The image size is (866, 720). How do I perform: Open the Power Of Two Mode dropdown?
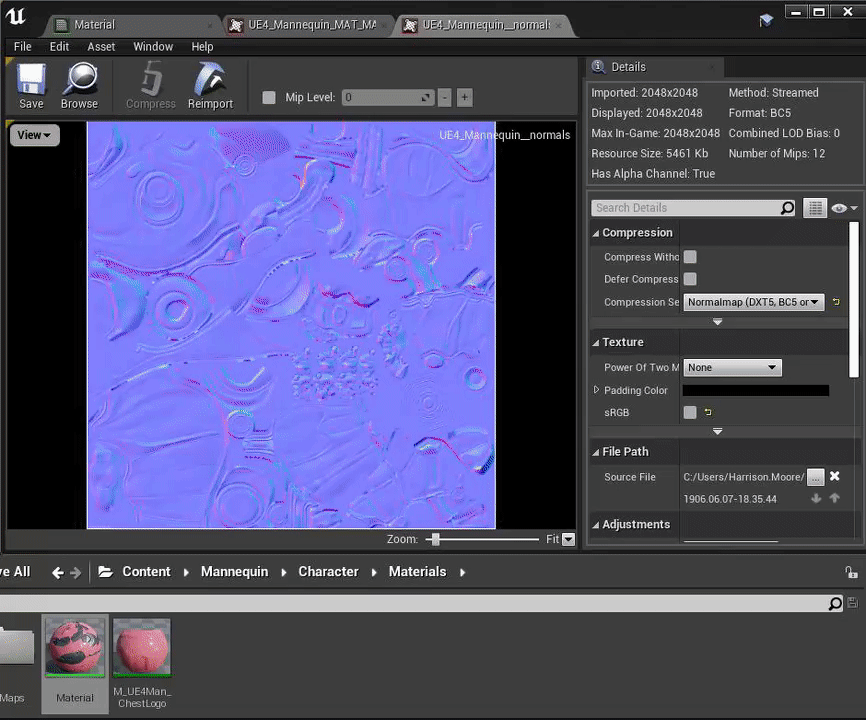731,367
